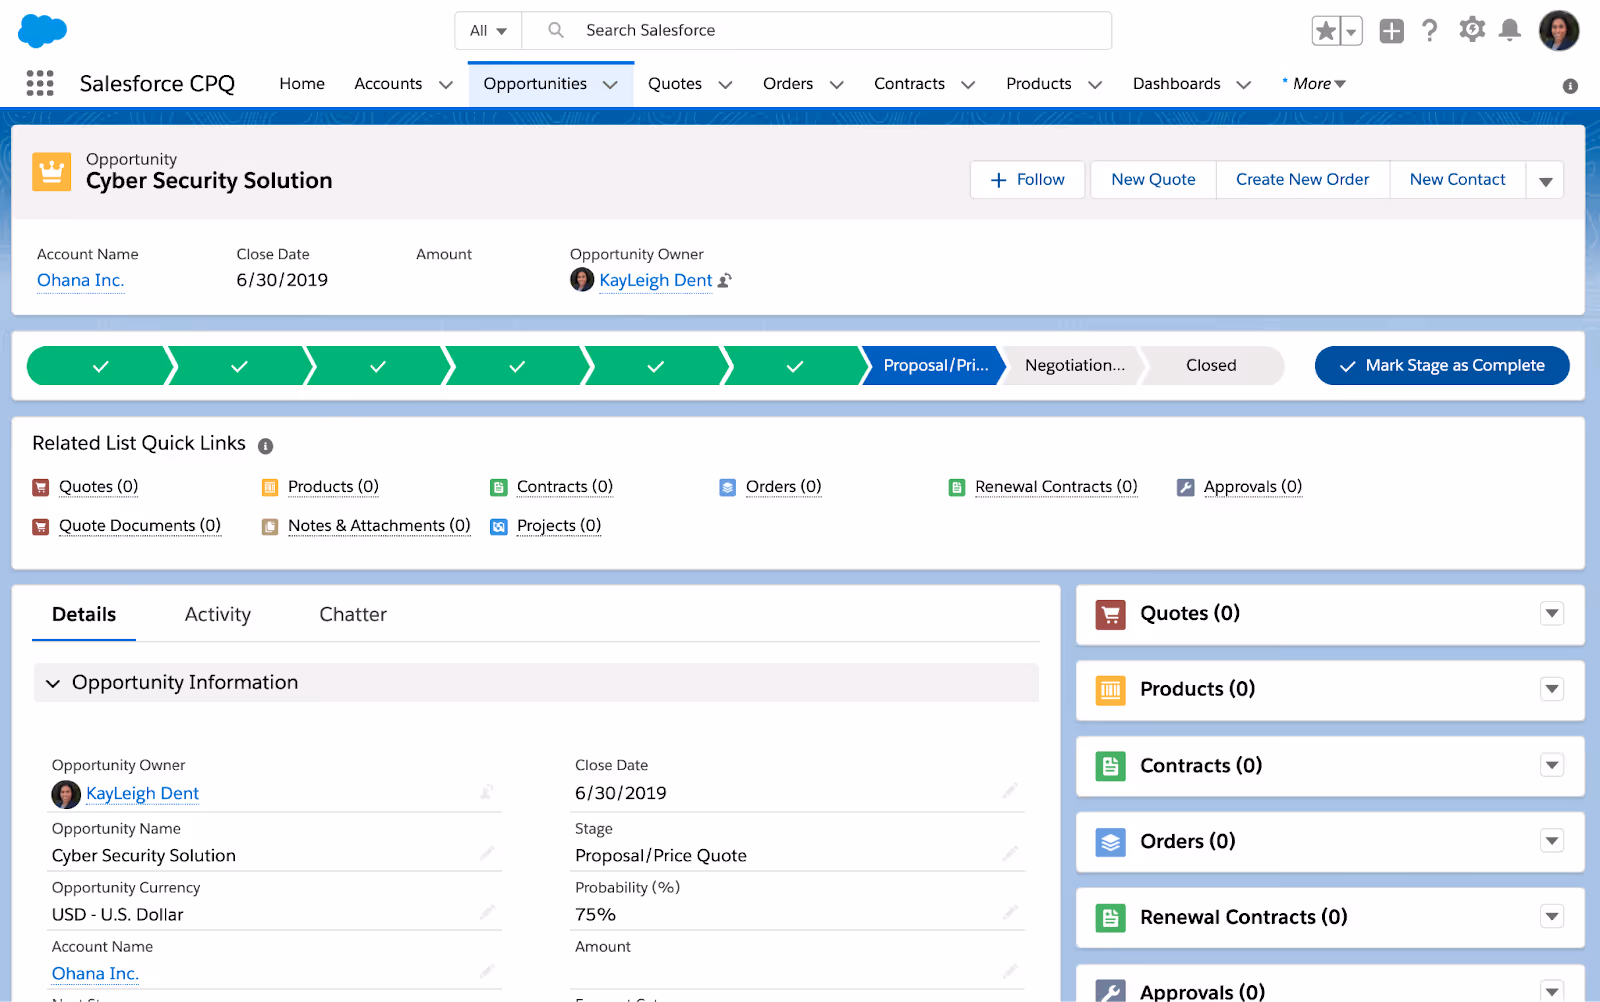Open the More navigation menu
This screenshot has height=1002, width=1600.
click(1314, 84)
